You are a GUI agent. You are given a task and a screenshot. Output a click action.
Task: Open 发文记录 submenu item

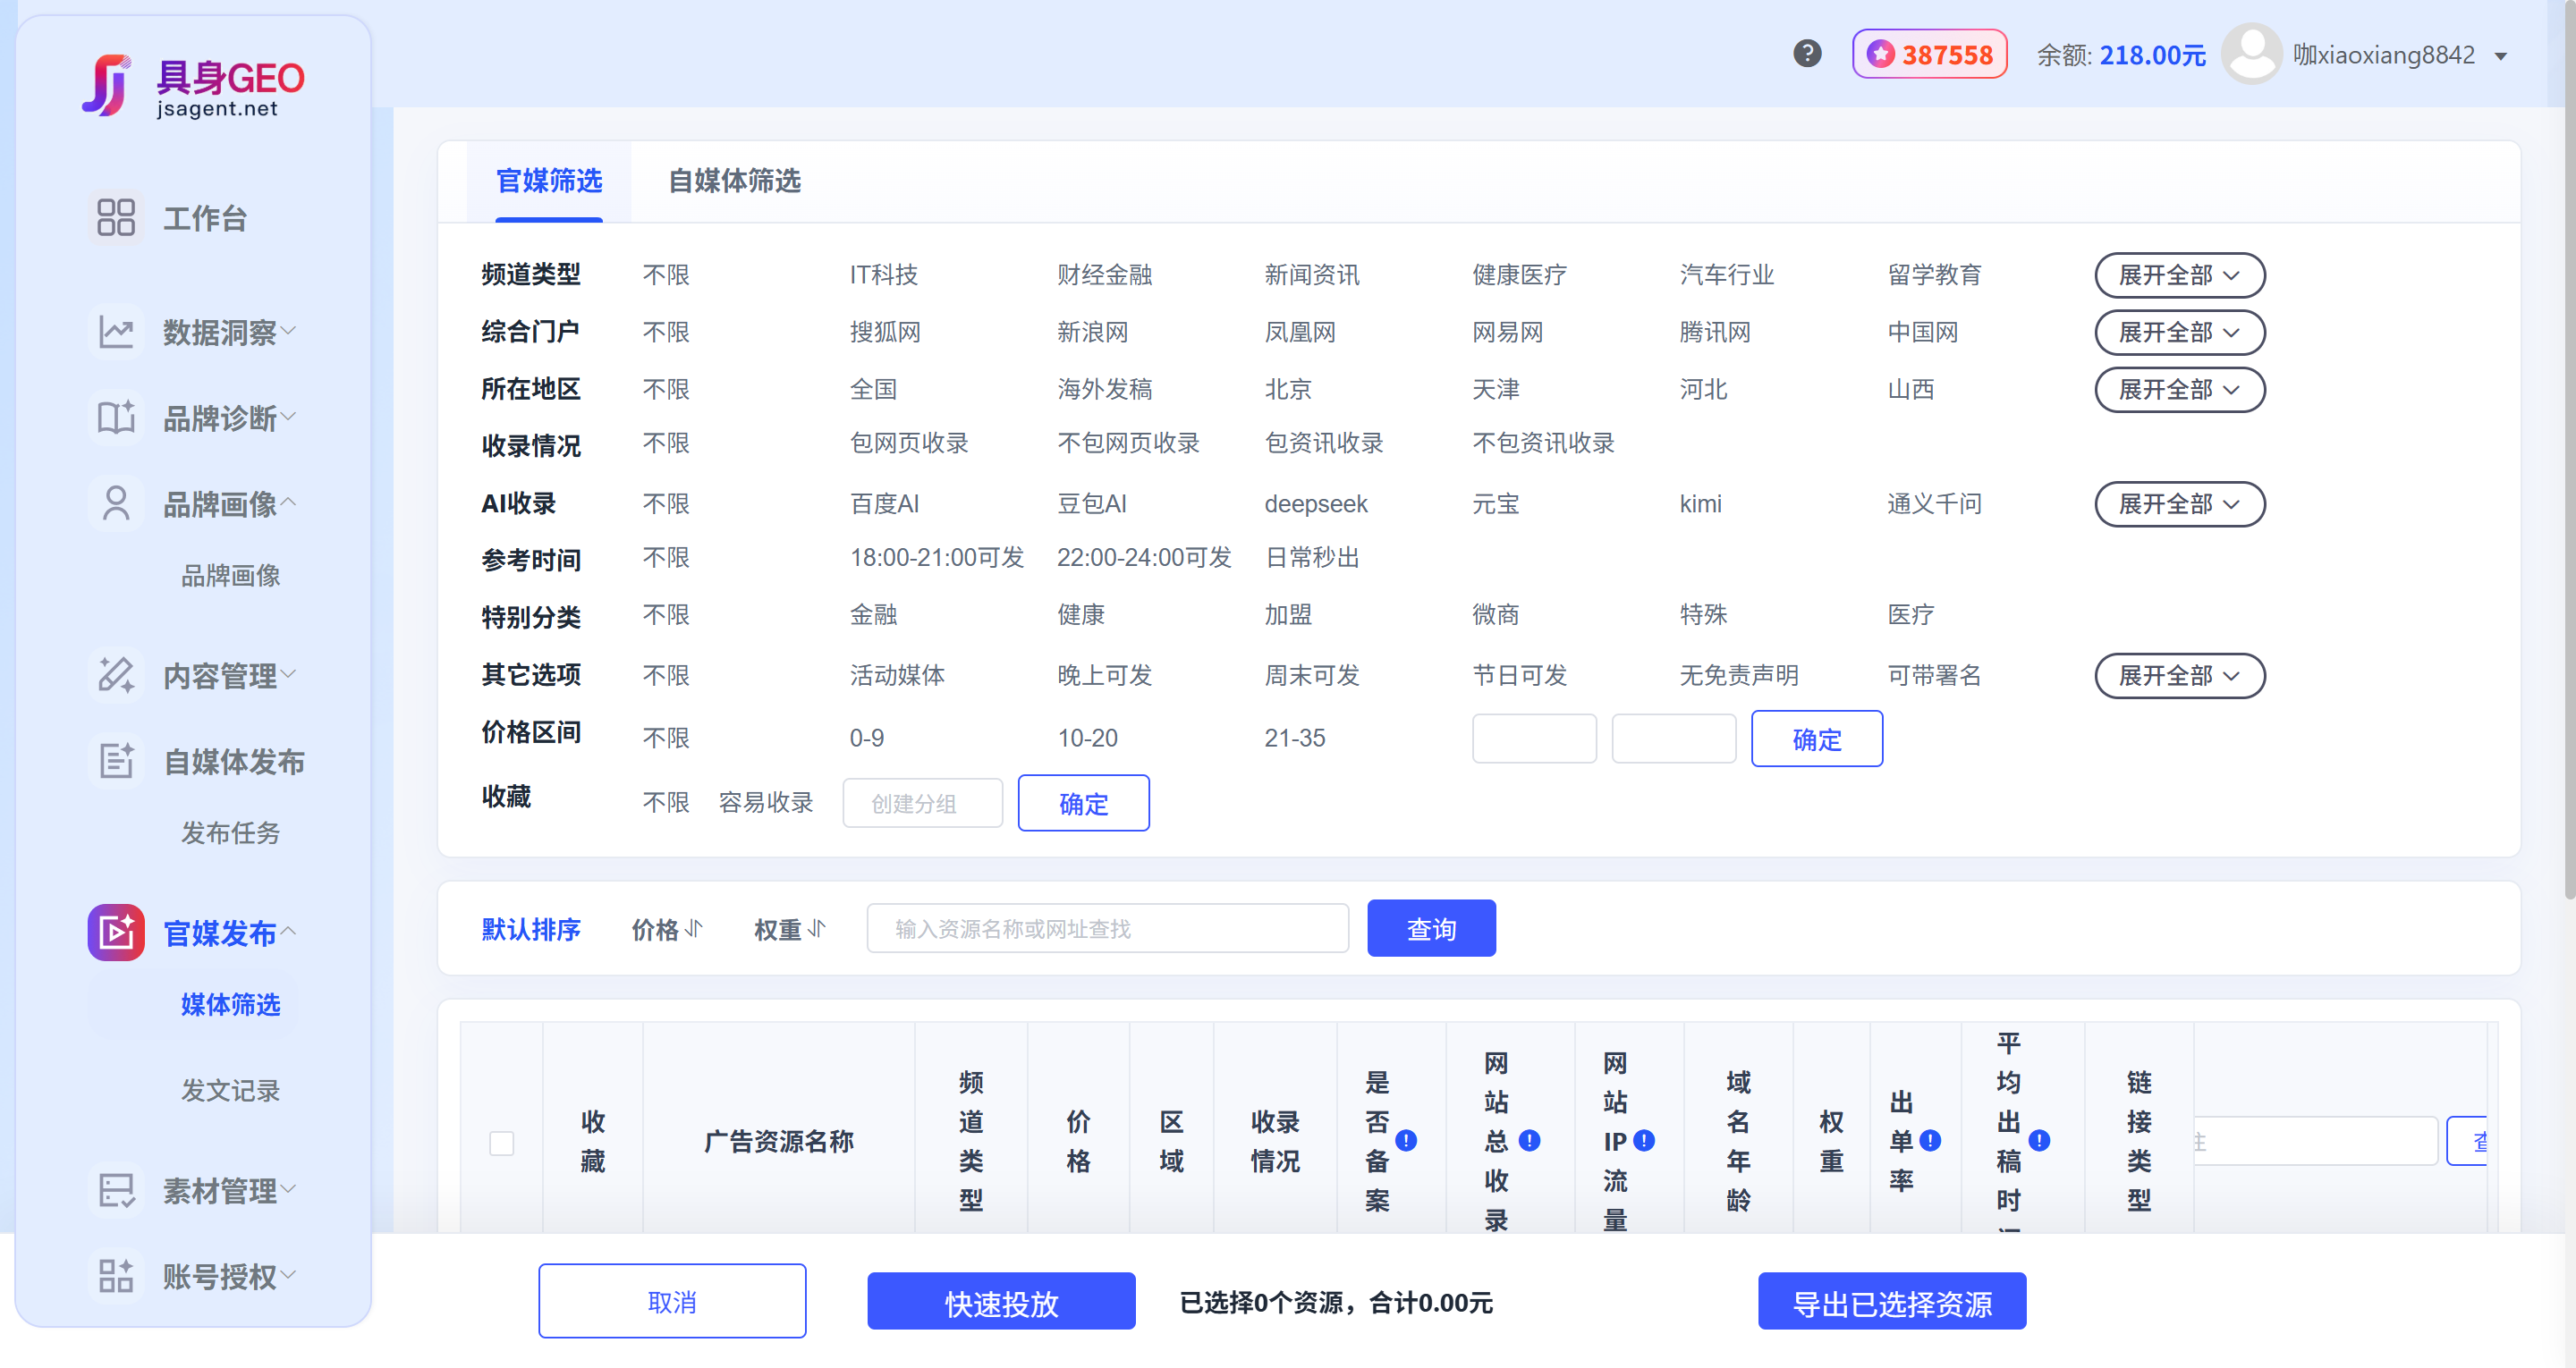pyautogui.click(x=231, y=1090)
